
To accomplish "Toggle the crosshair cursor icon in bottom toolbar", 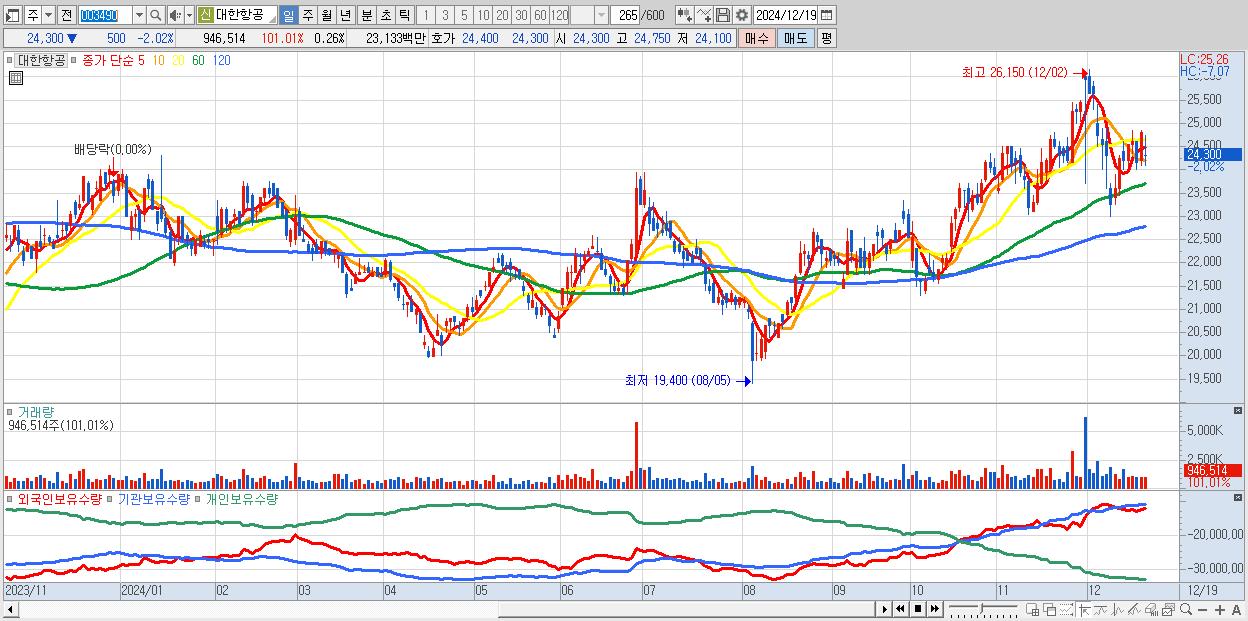I will pos(1084,609).
